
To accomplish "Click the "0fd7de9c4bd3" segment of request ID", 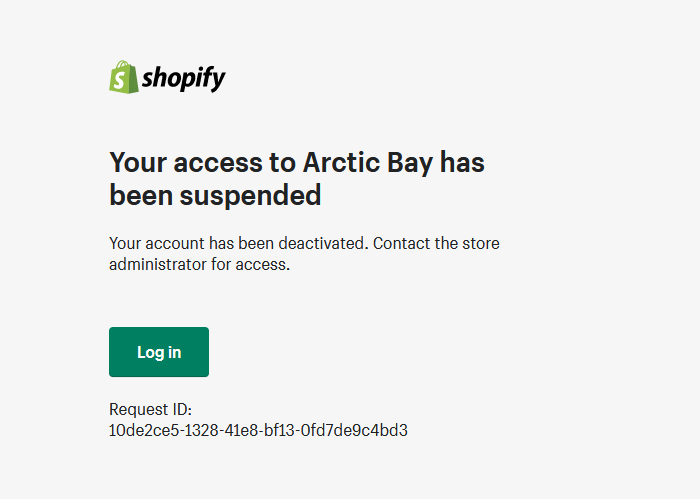I will point(360,431).
